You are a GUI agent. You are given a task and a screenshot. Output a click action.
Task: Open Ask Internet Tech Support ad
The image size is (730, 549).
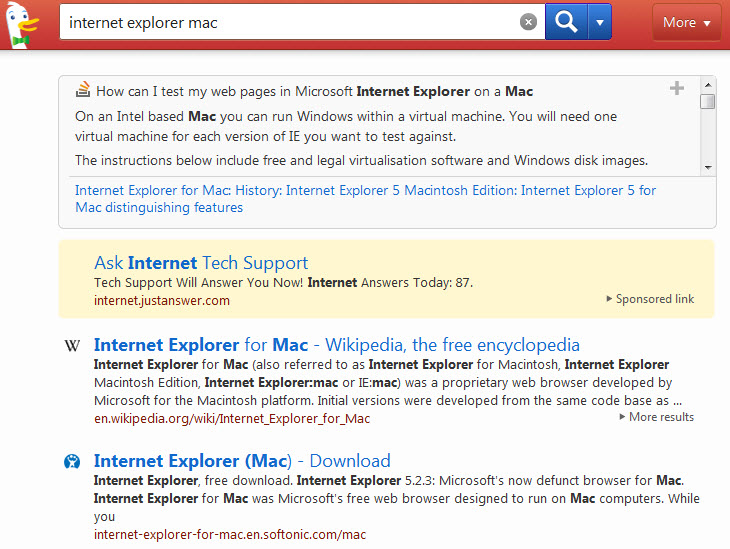(x=201, y=263)
